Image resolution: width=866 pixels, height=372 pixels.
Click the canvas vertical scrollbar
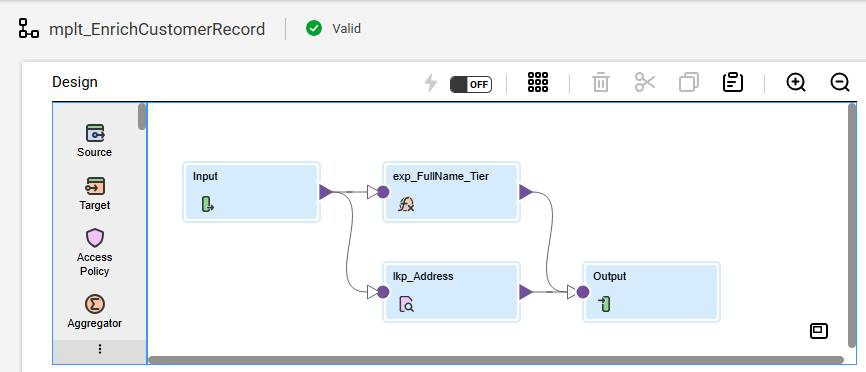(x=851, y=226)
